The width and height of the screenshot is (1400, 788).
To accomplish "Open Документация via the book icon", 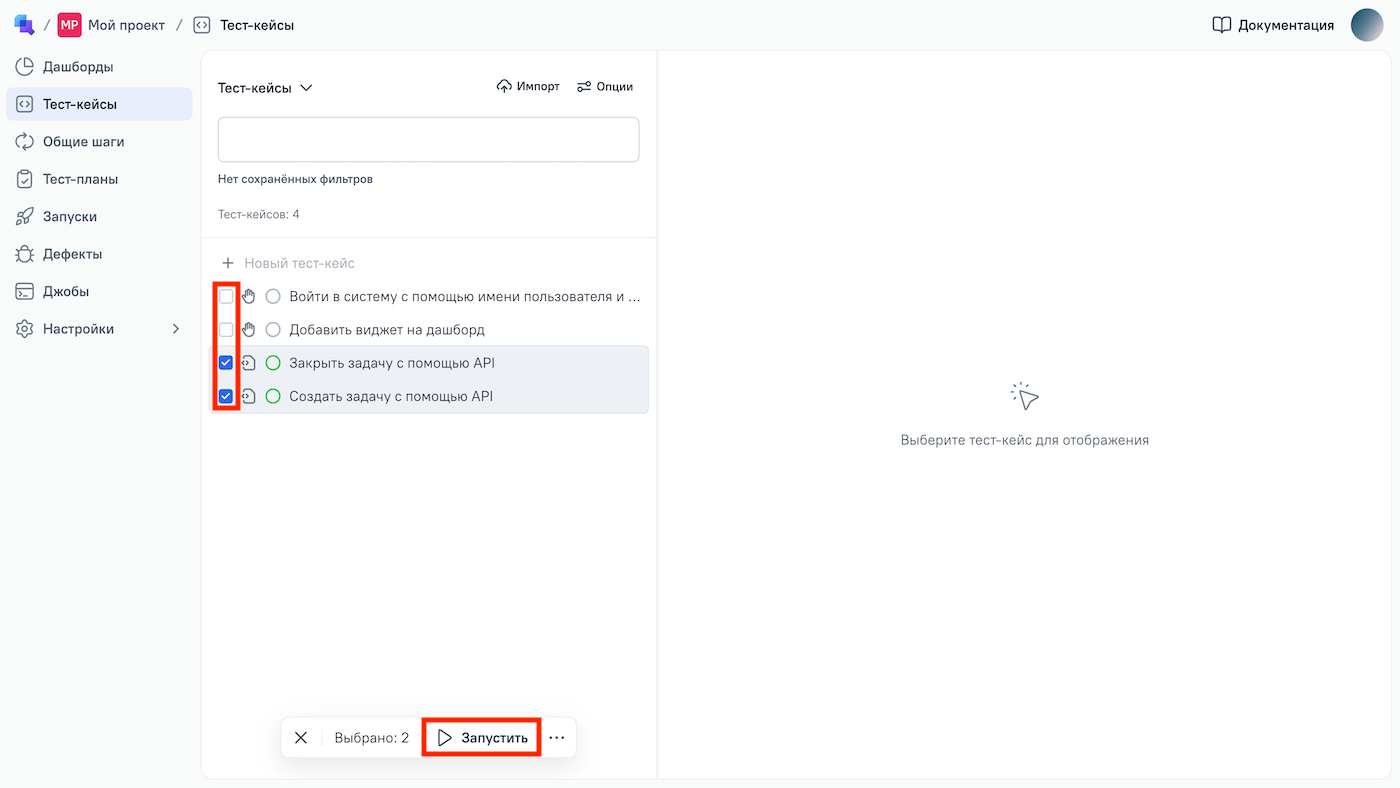I will point(1221,25).
